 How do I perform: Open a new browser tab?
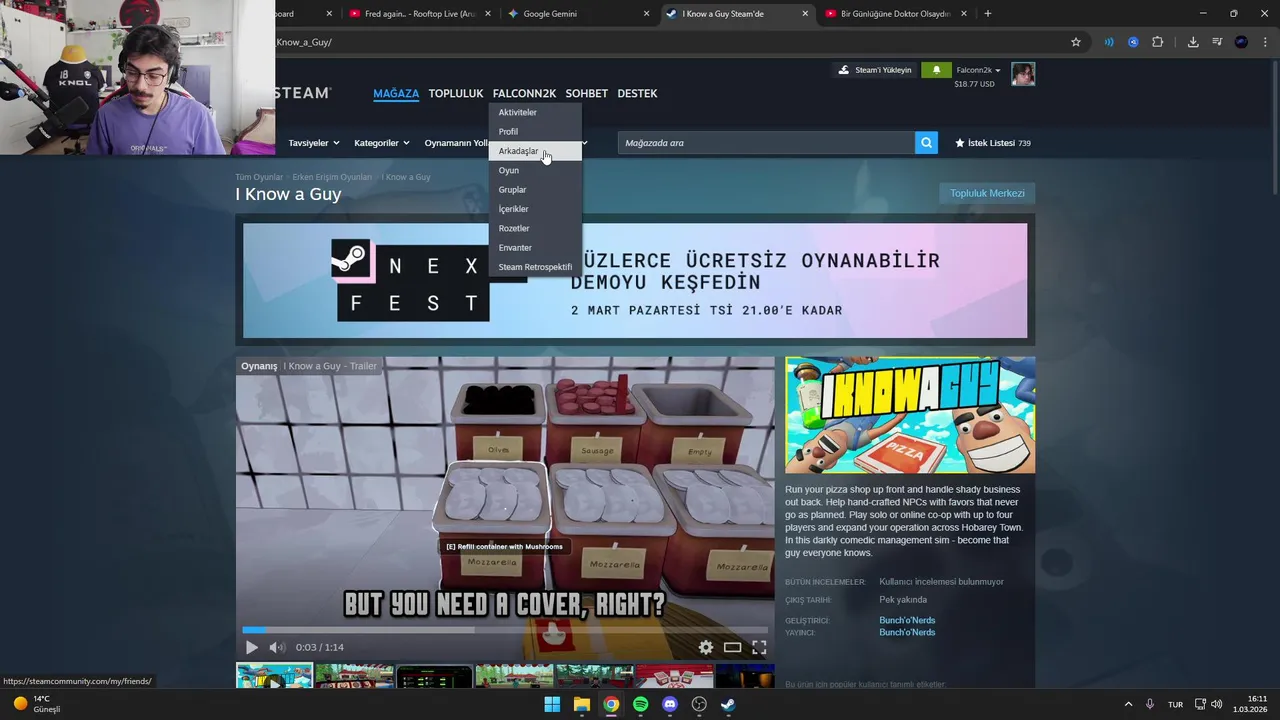point(988,14)
